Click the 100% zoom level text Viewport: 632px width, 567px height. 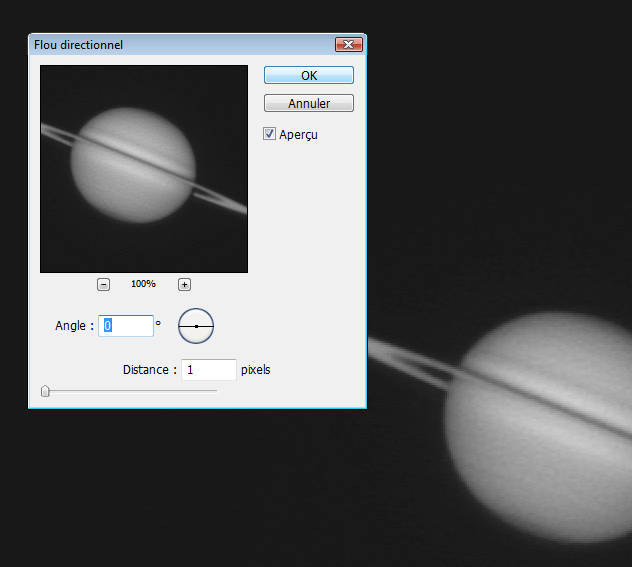click(x=143, y=284)
